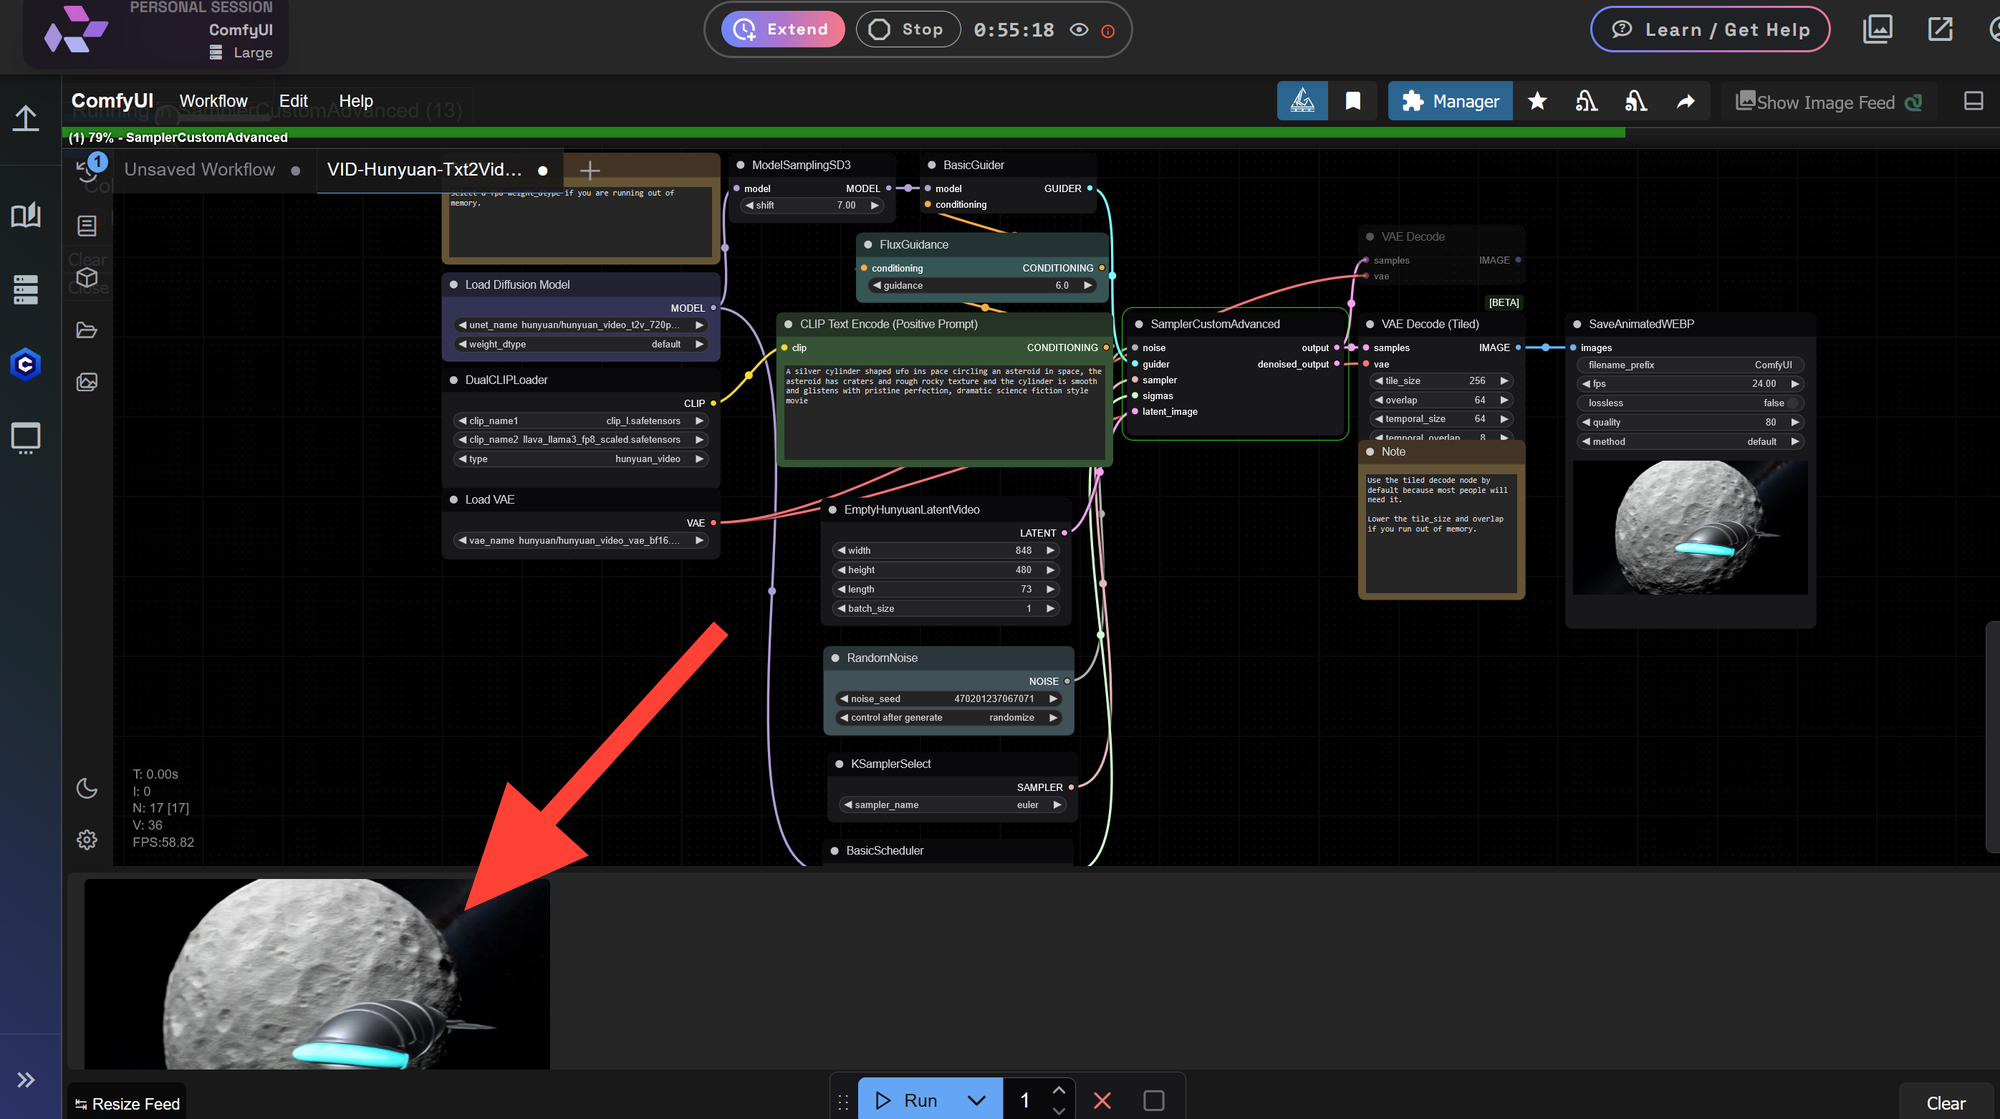
Task: Open the sampler_name dropdown in KSamplerSelect
Action: pos(950,804)
